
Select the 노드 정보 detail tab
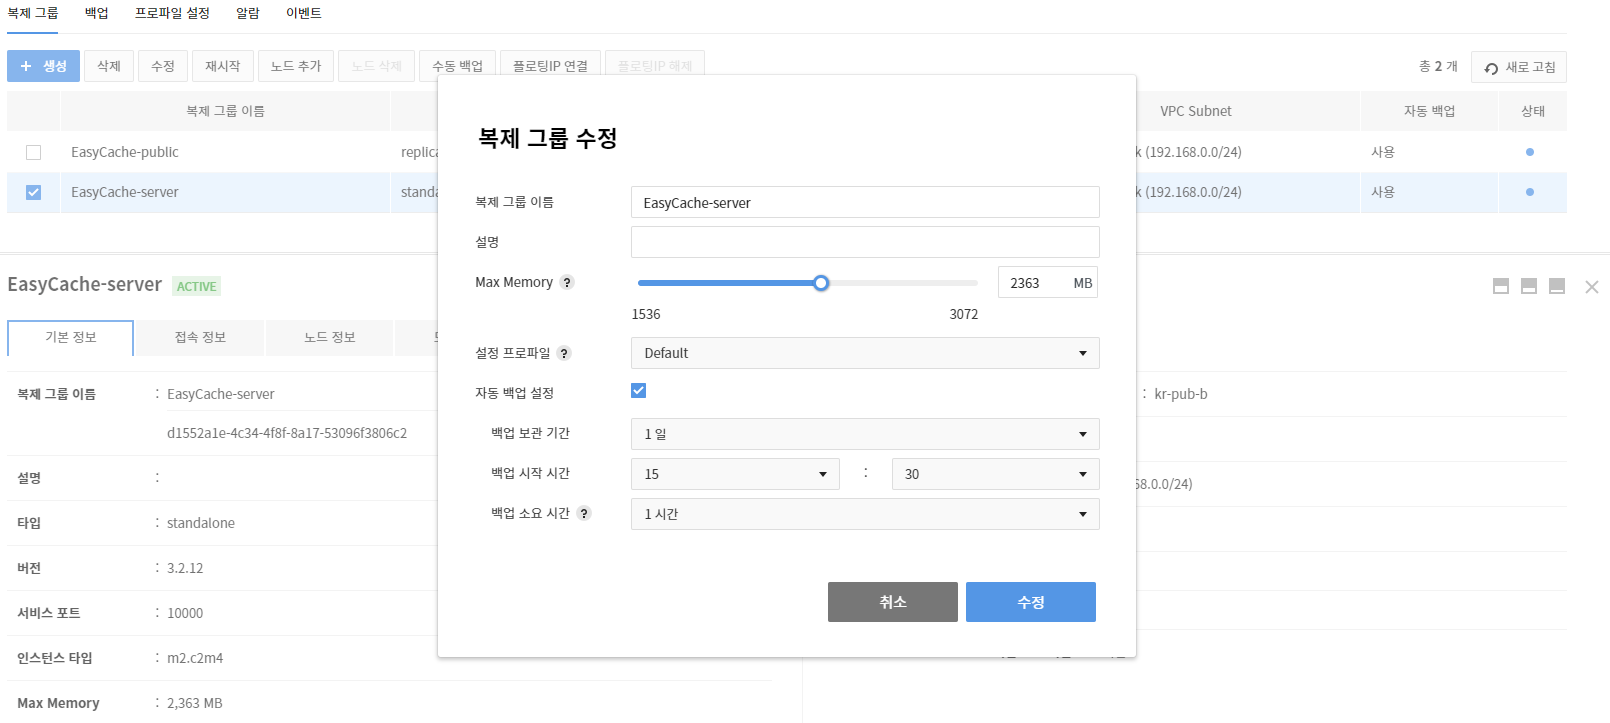[x=330, y=338]
